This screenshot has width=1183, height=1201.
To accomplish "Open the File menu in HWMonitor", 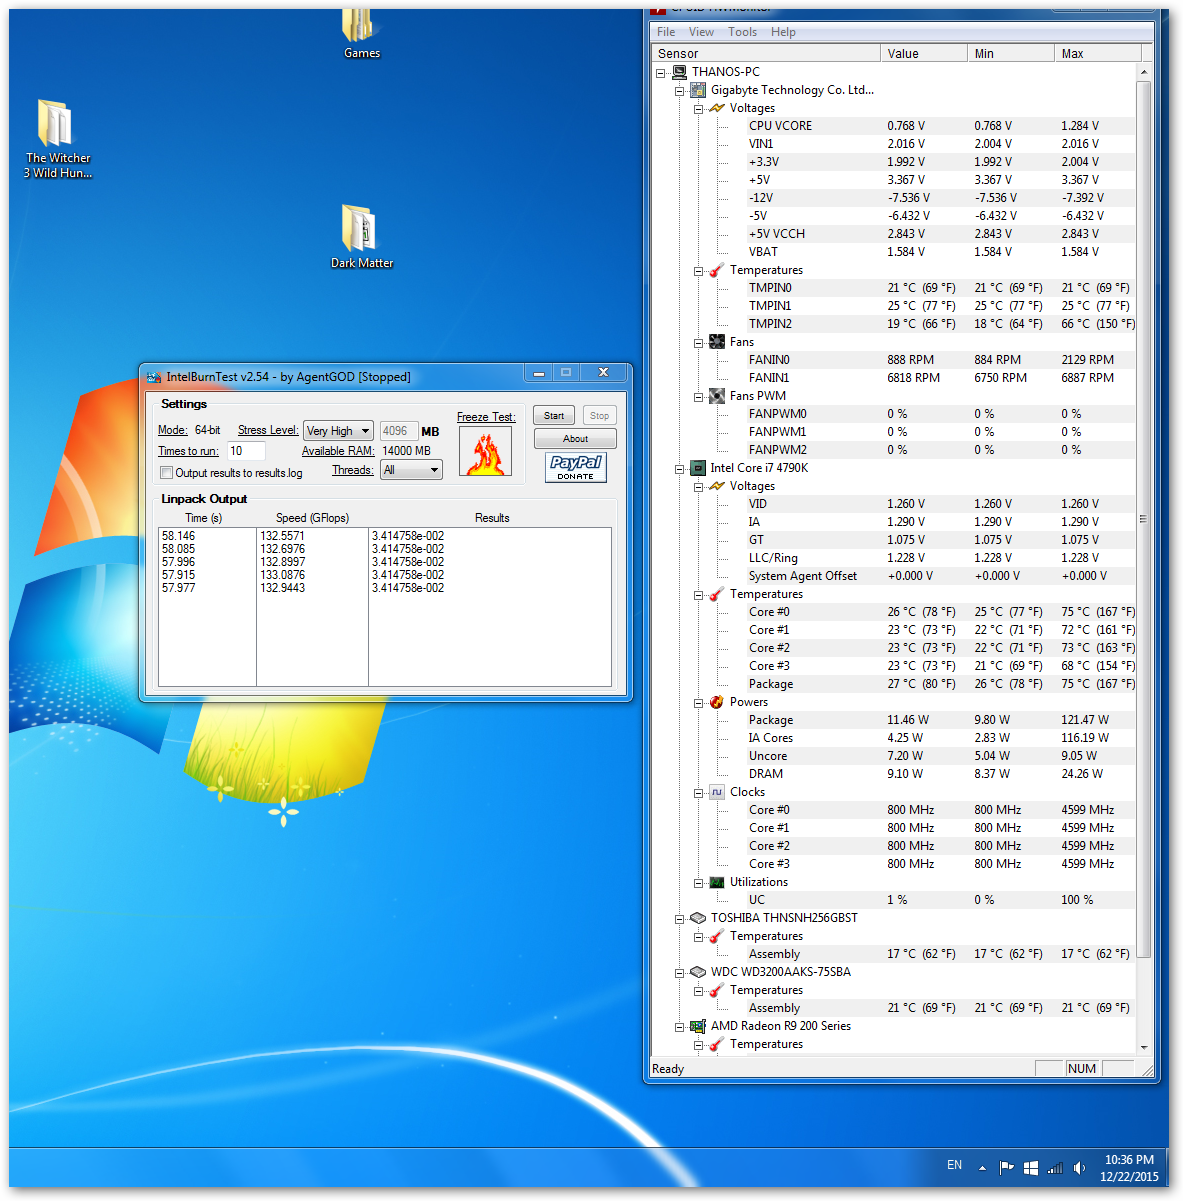I will coord(666,32).
